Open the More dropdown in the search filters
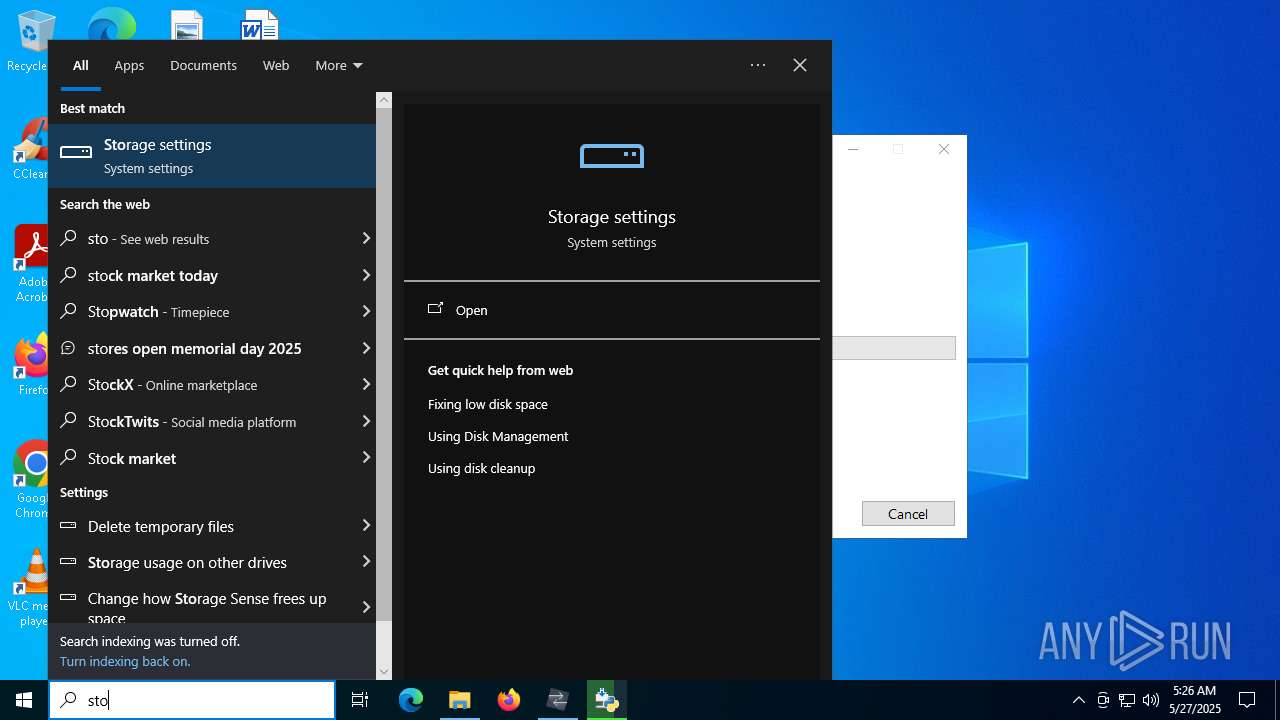This screenshot has height=720, width=1280. tap(339, 65)
